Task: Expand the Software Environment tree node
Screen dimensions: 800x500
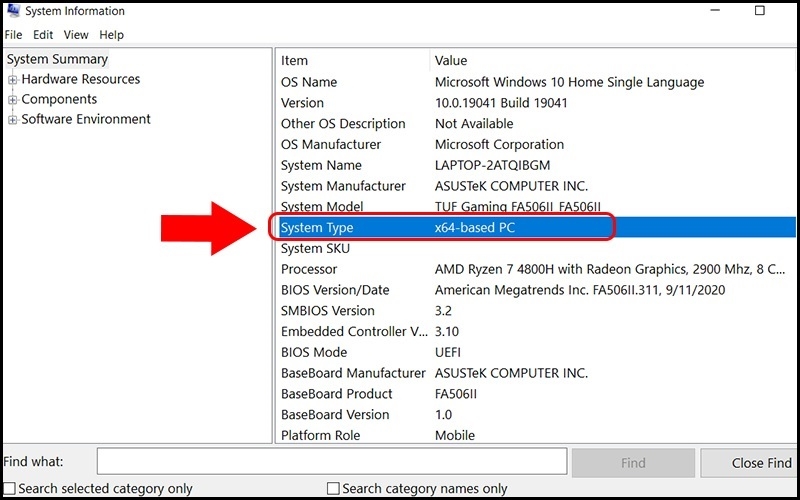Action: [x=13, y=120]
